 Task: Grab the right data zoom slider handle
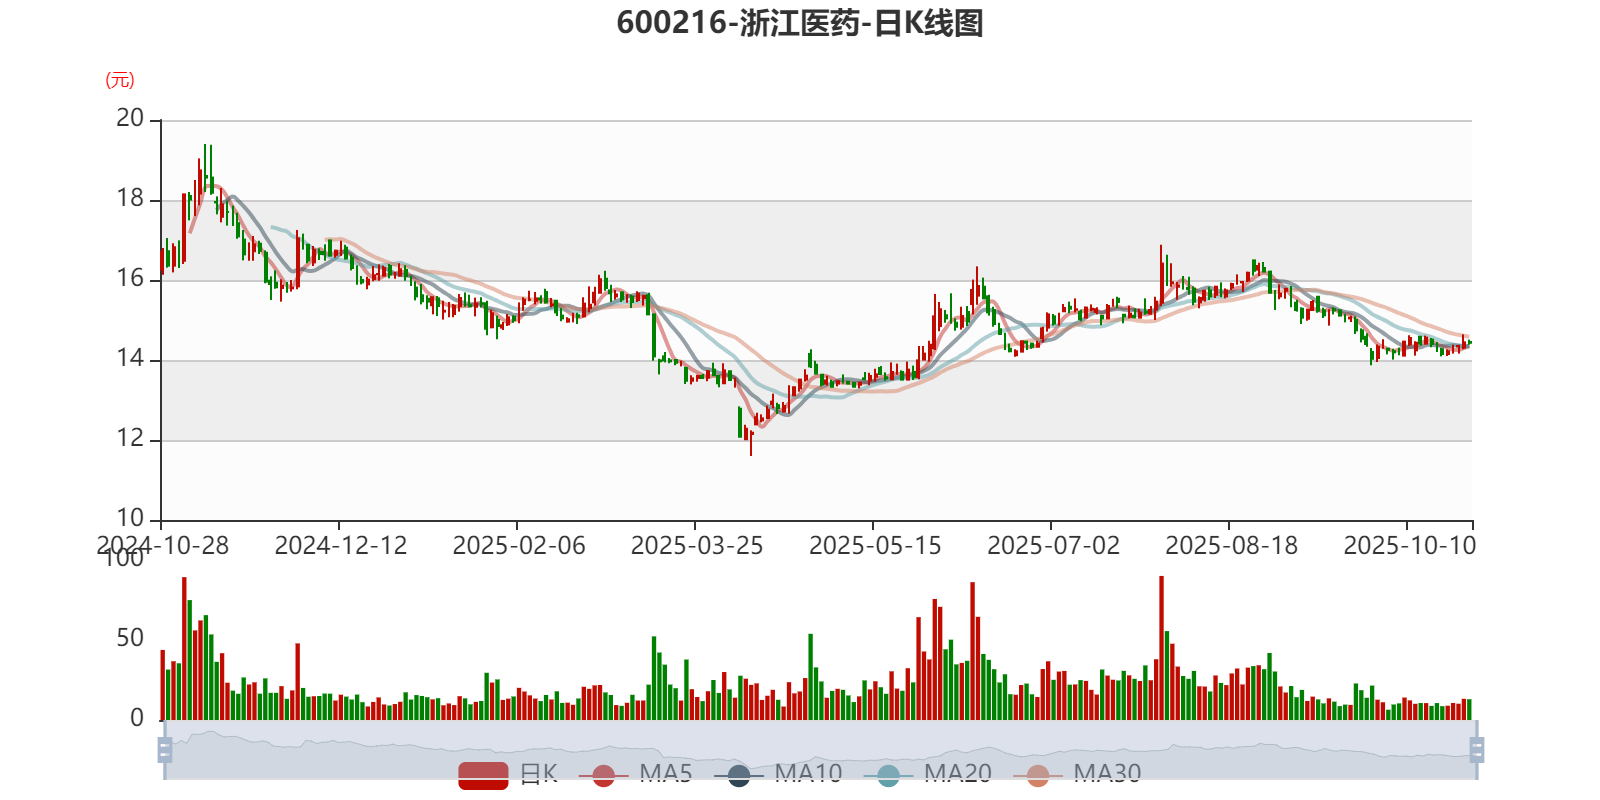1476,750
